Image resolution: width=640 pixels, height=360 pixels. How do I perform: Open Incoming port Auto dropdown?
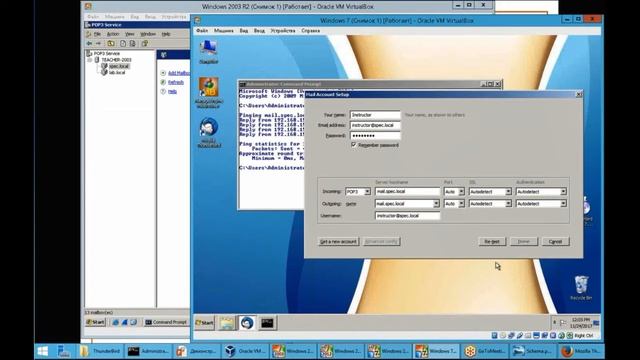454,191
